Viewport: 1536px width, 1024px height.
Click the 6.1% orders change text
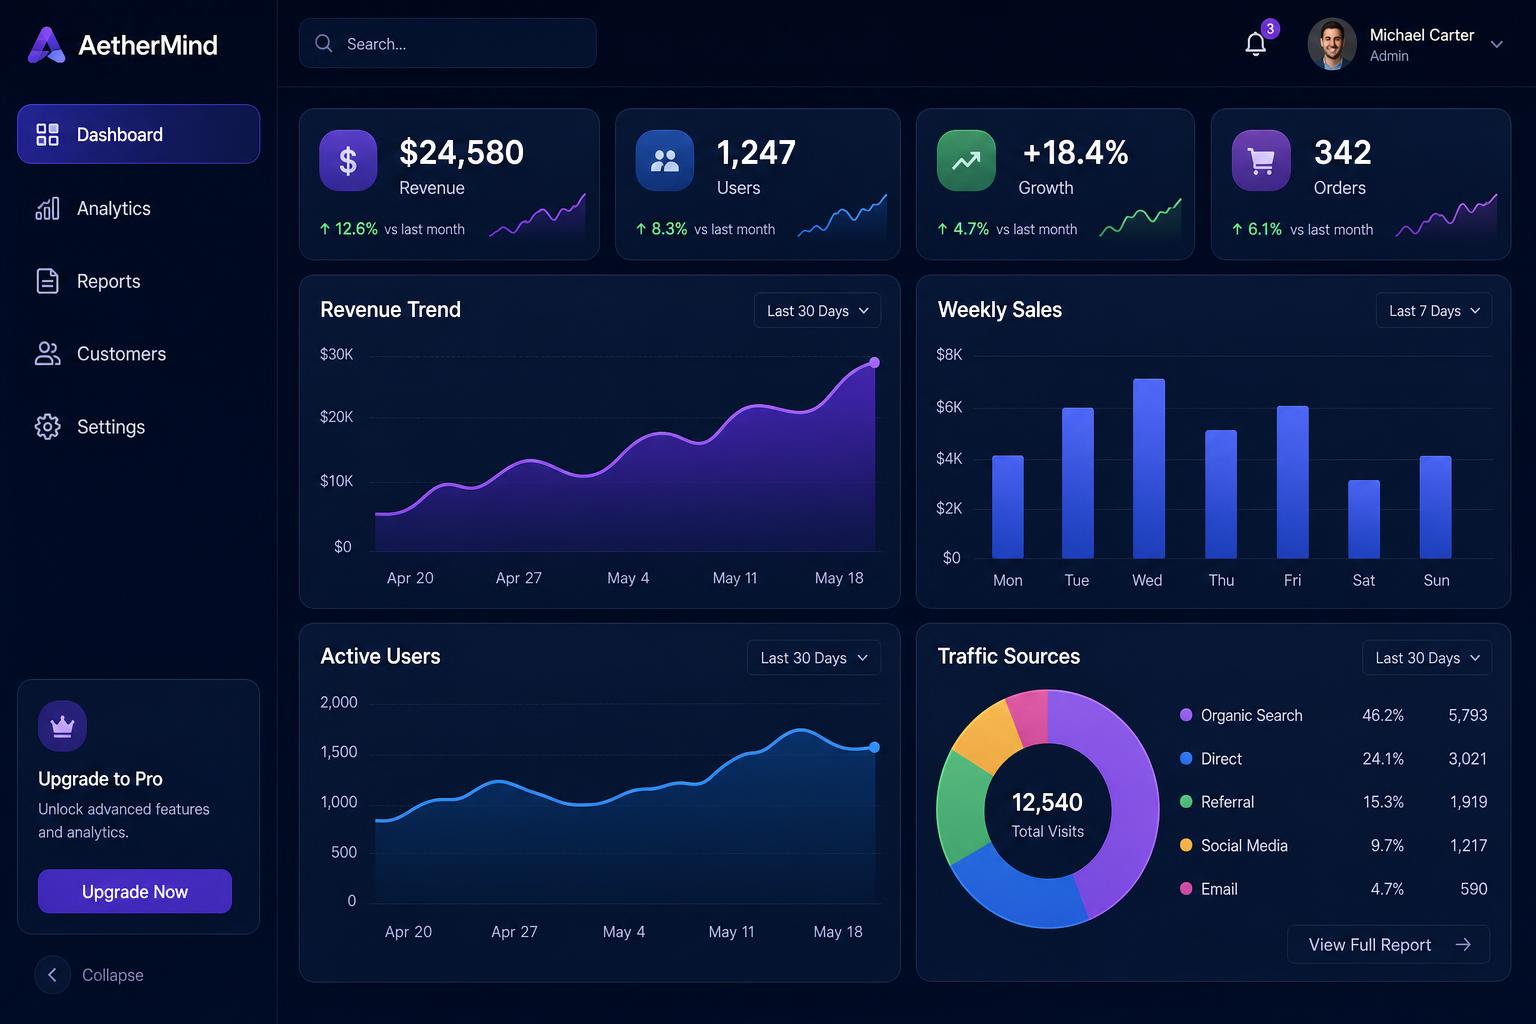point(1302,229)
